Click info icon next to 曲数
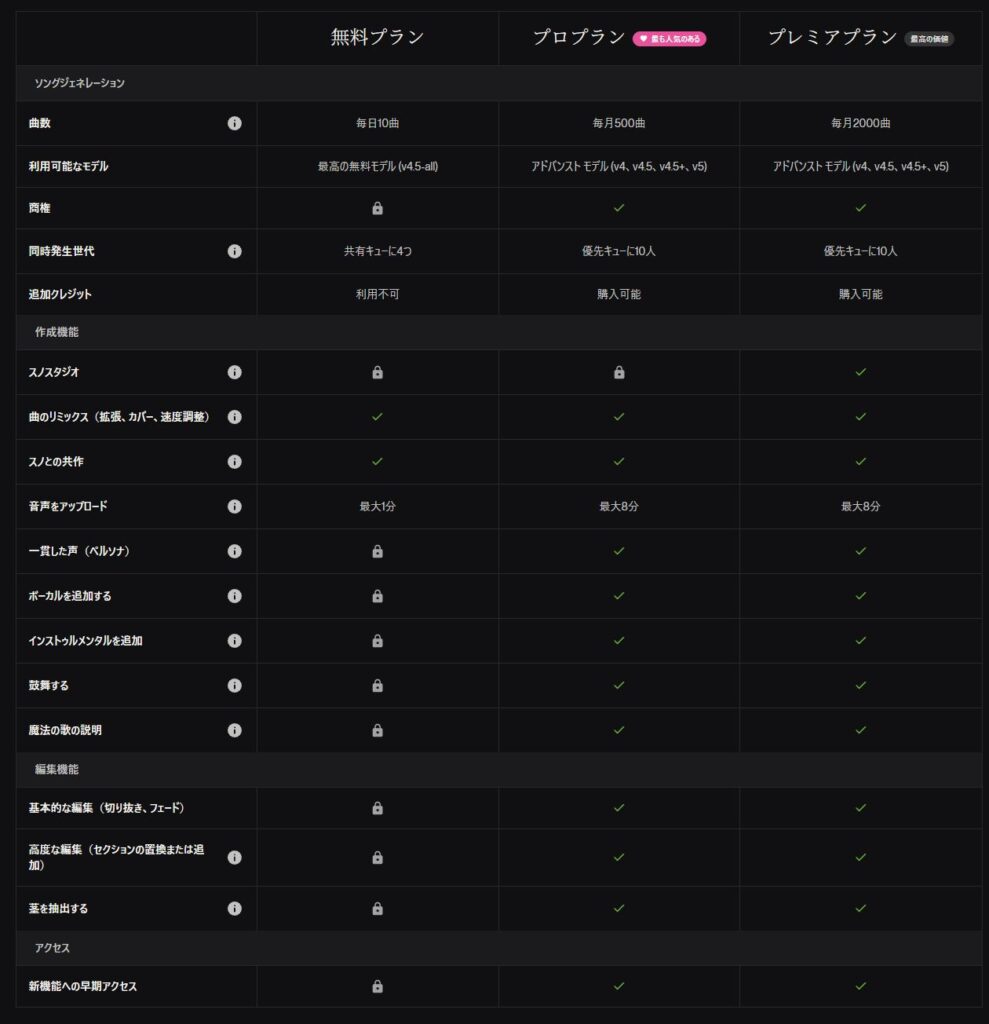The height and width of the screenshot is (1024, 989). (234, 123)
